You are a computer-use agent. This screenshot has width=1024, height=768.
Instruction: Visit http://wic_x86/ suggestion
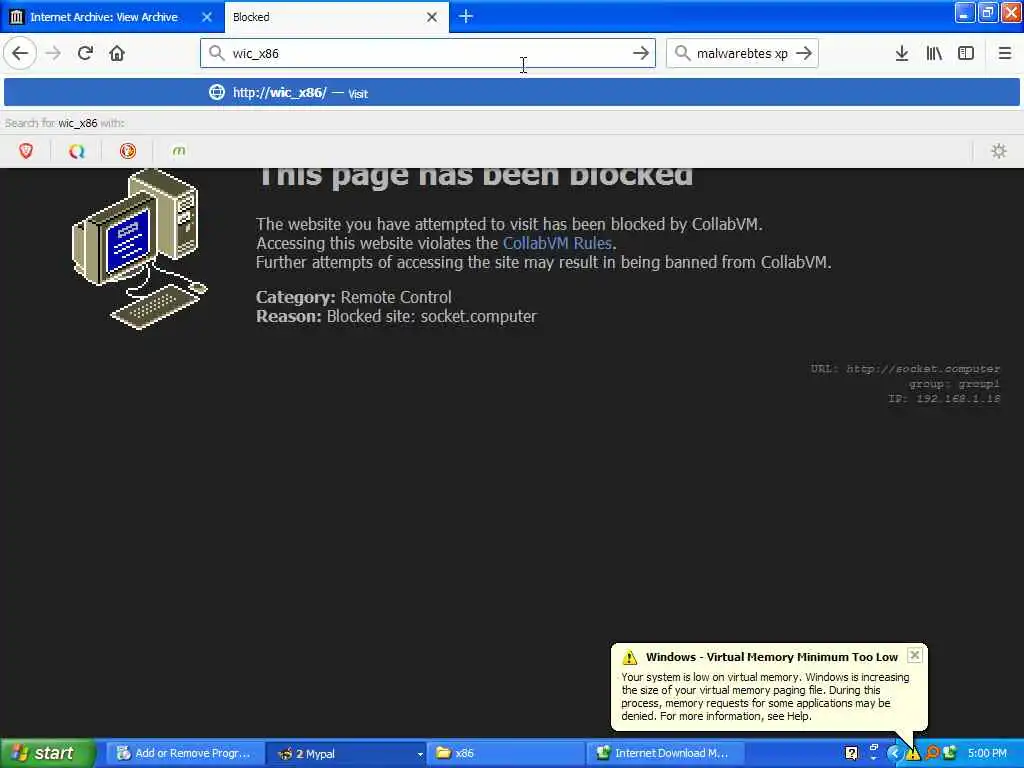coord(512,93)
